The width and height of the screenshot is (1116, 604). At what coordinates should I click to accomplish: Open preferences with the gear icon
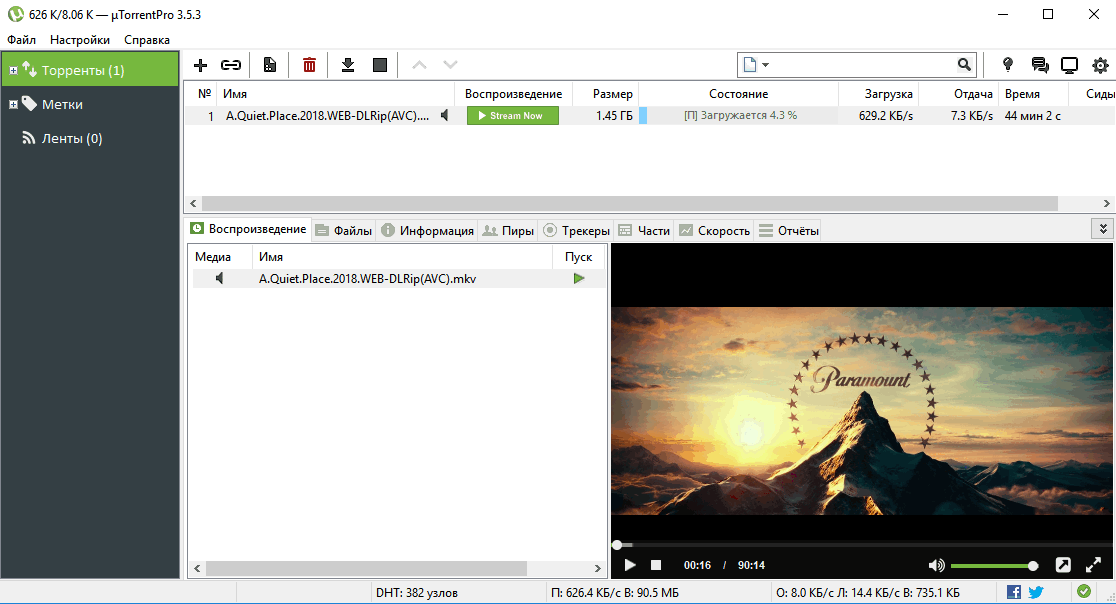1100,65
